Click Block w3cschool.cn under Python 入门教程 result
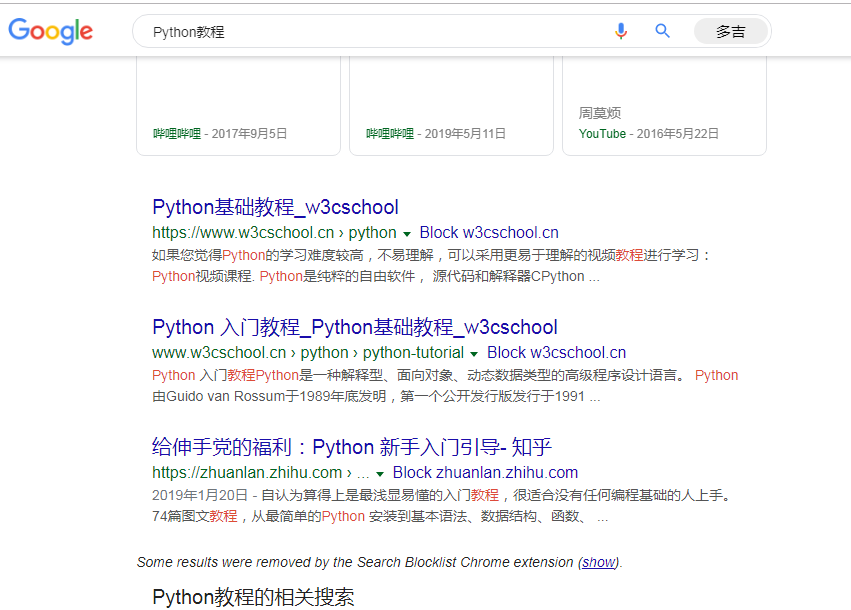 [556, 353]
